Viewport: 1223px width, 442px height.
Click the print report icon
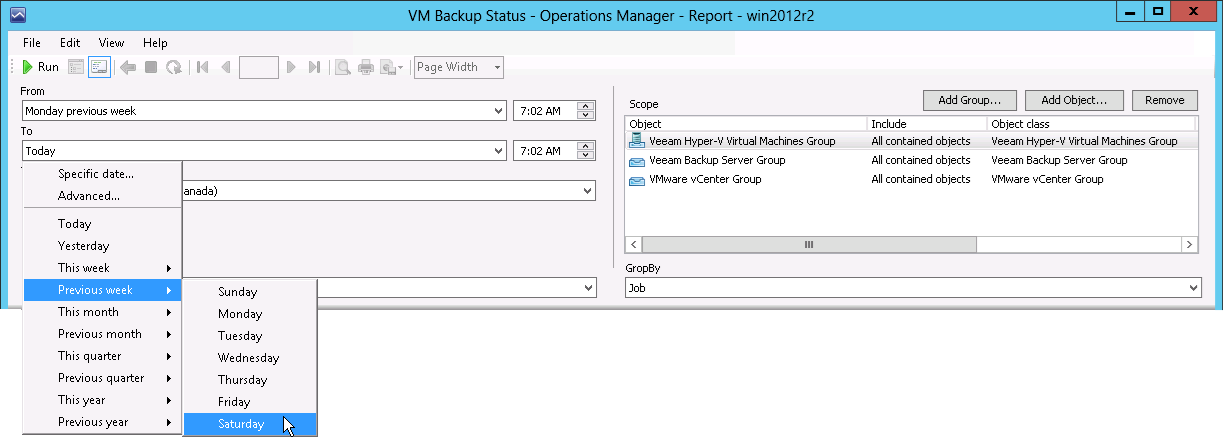[365, 67]
